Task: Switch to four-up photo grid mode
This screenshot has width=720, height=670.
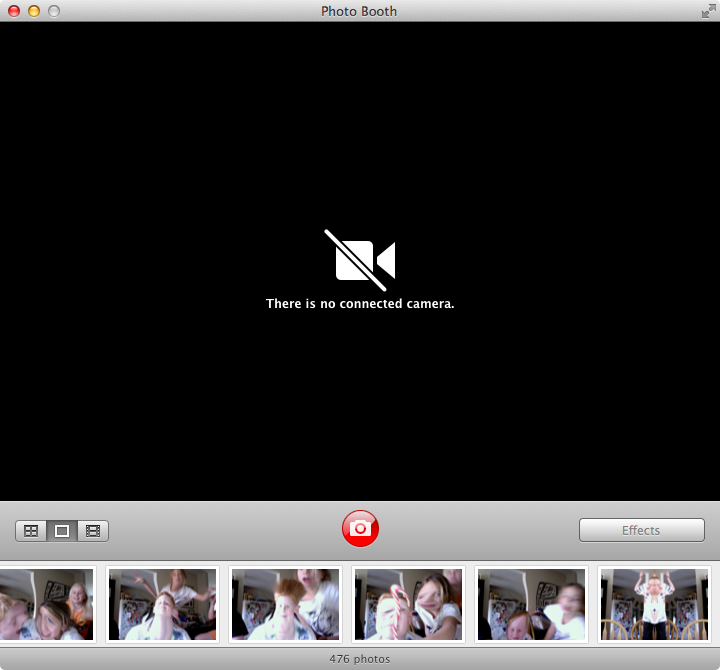Action: click(31, 531)
